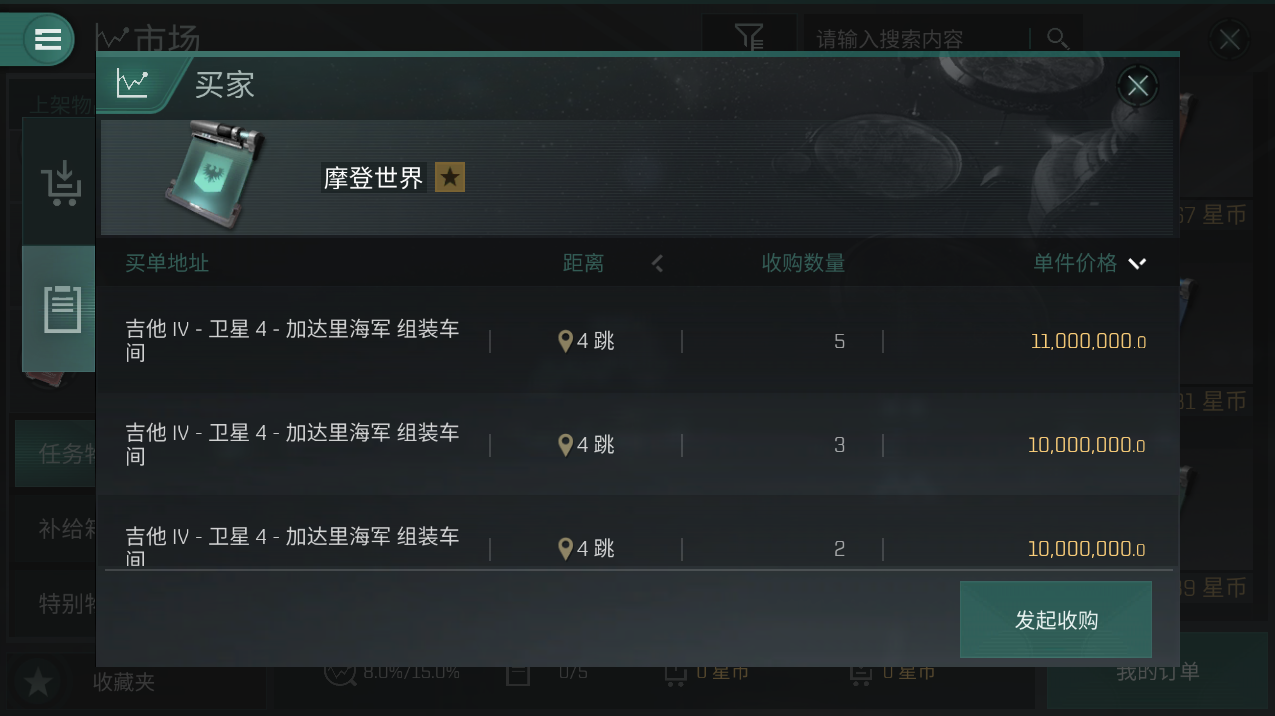Click the 收藏夹 star icon

38,683
